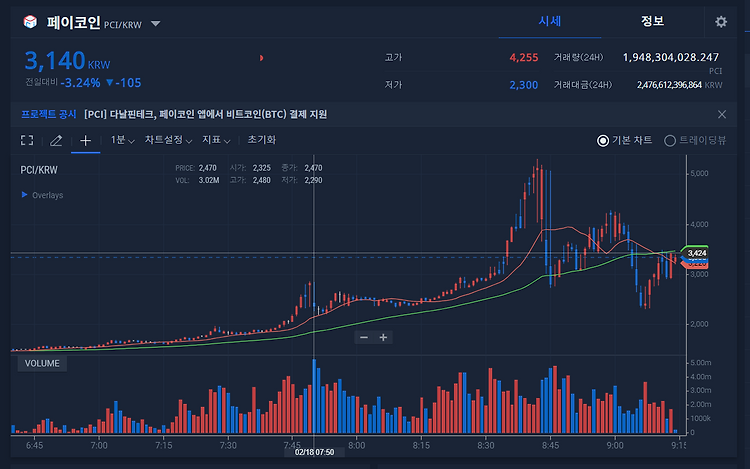Click the trade amount 2,476,612,396,864
Image resolution: width=750 pixels, height=469 pixels.
tap(669, 85)
